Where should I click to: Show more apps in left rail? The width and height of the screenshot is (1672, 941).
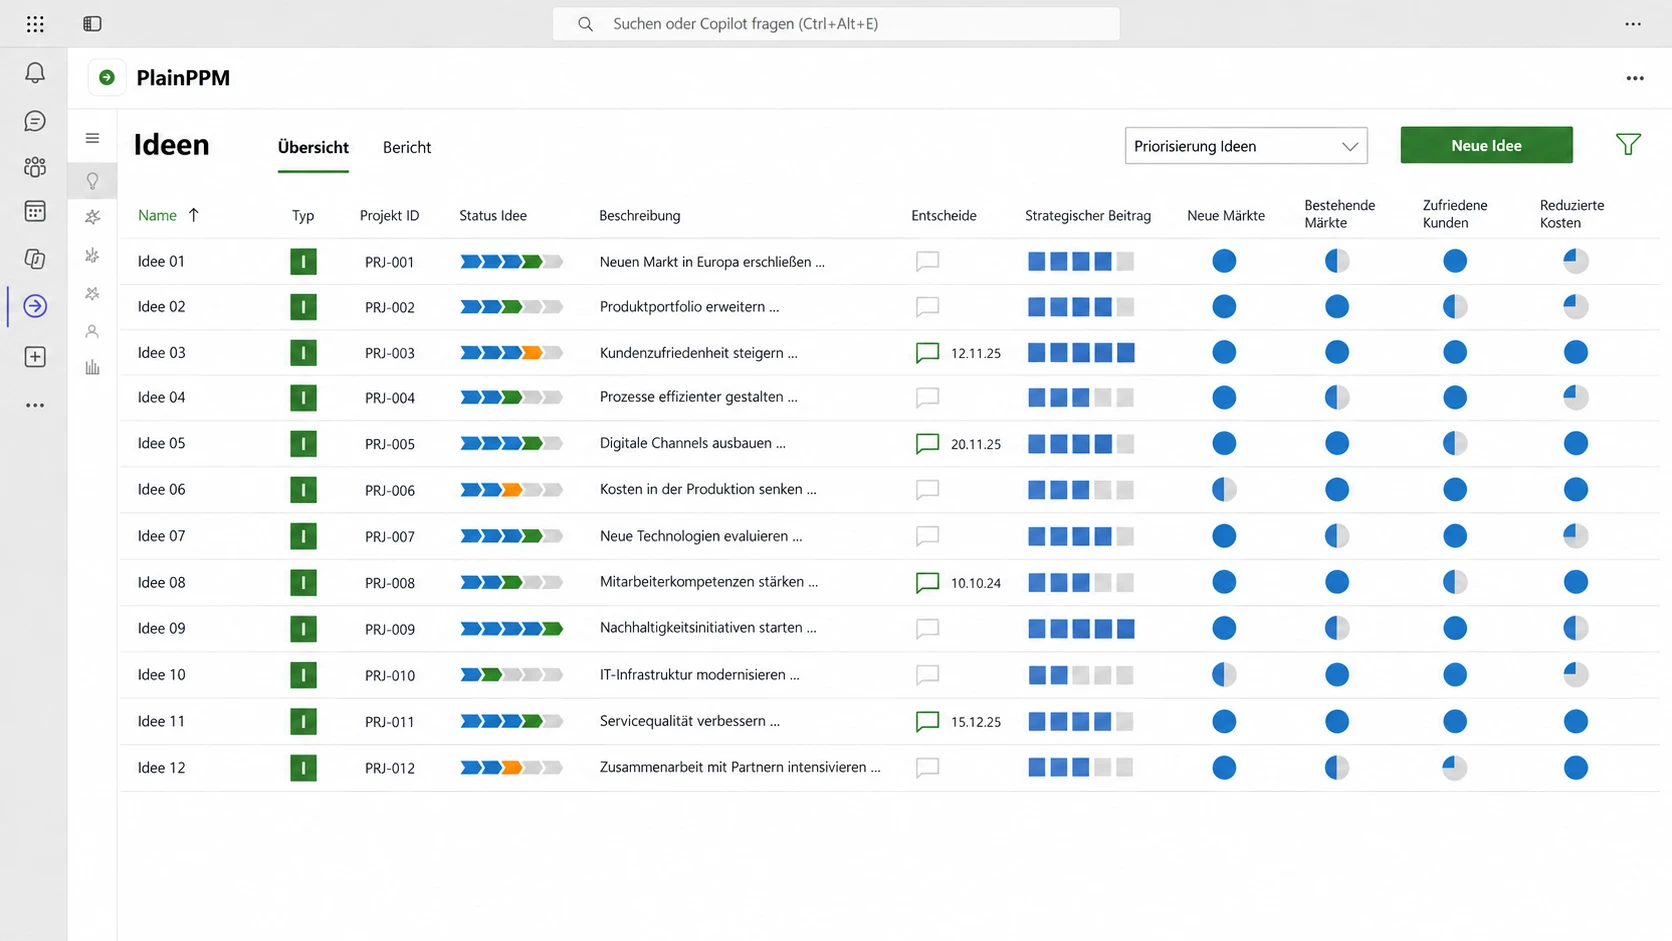pos(35,405)
